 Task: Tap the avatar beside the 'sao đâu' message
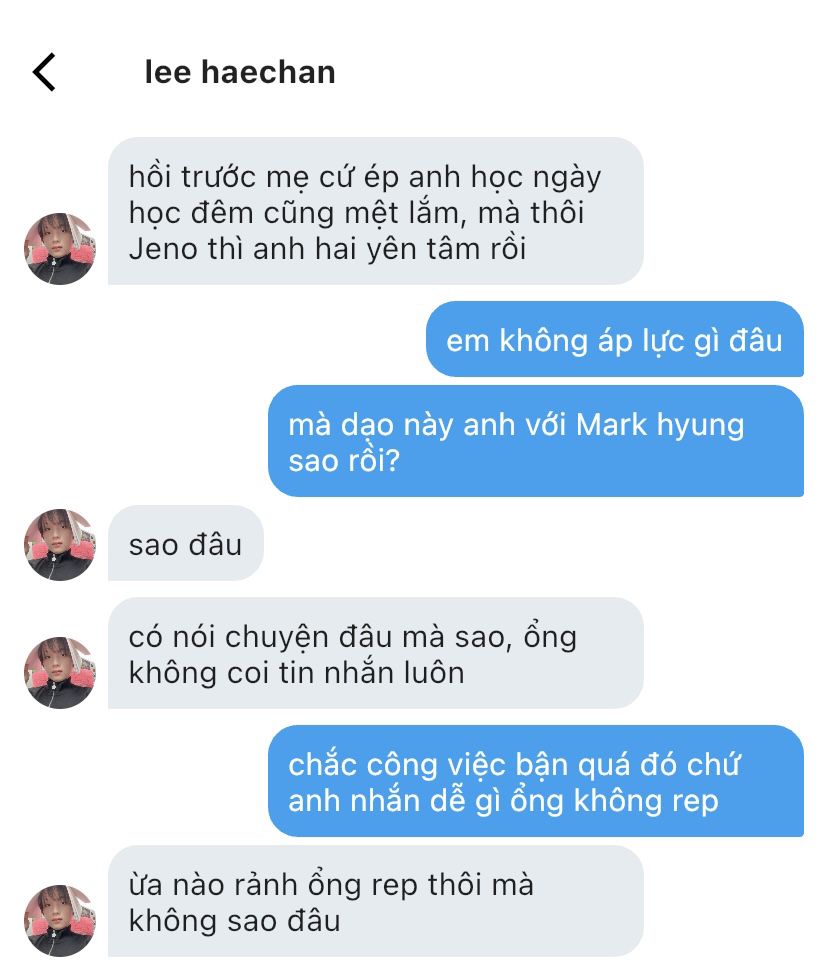(60, 545)
